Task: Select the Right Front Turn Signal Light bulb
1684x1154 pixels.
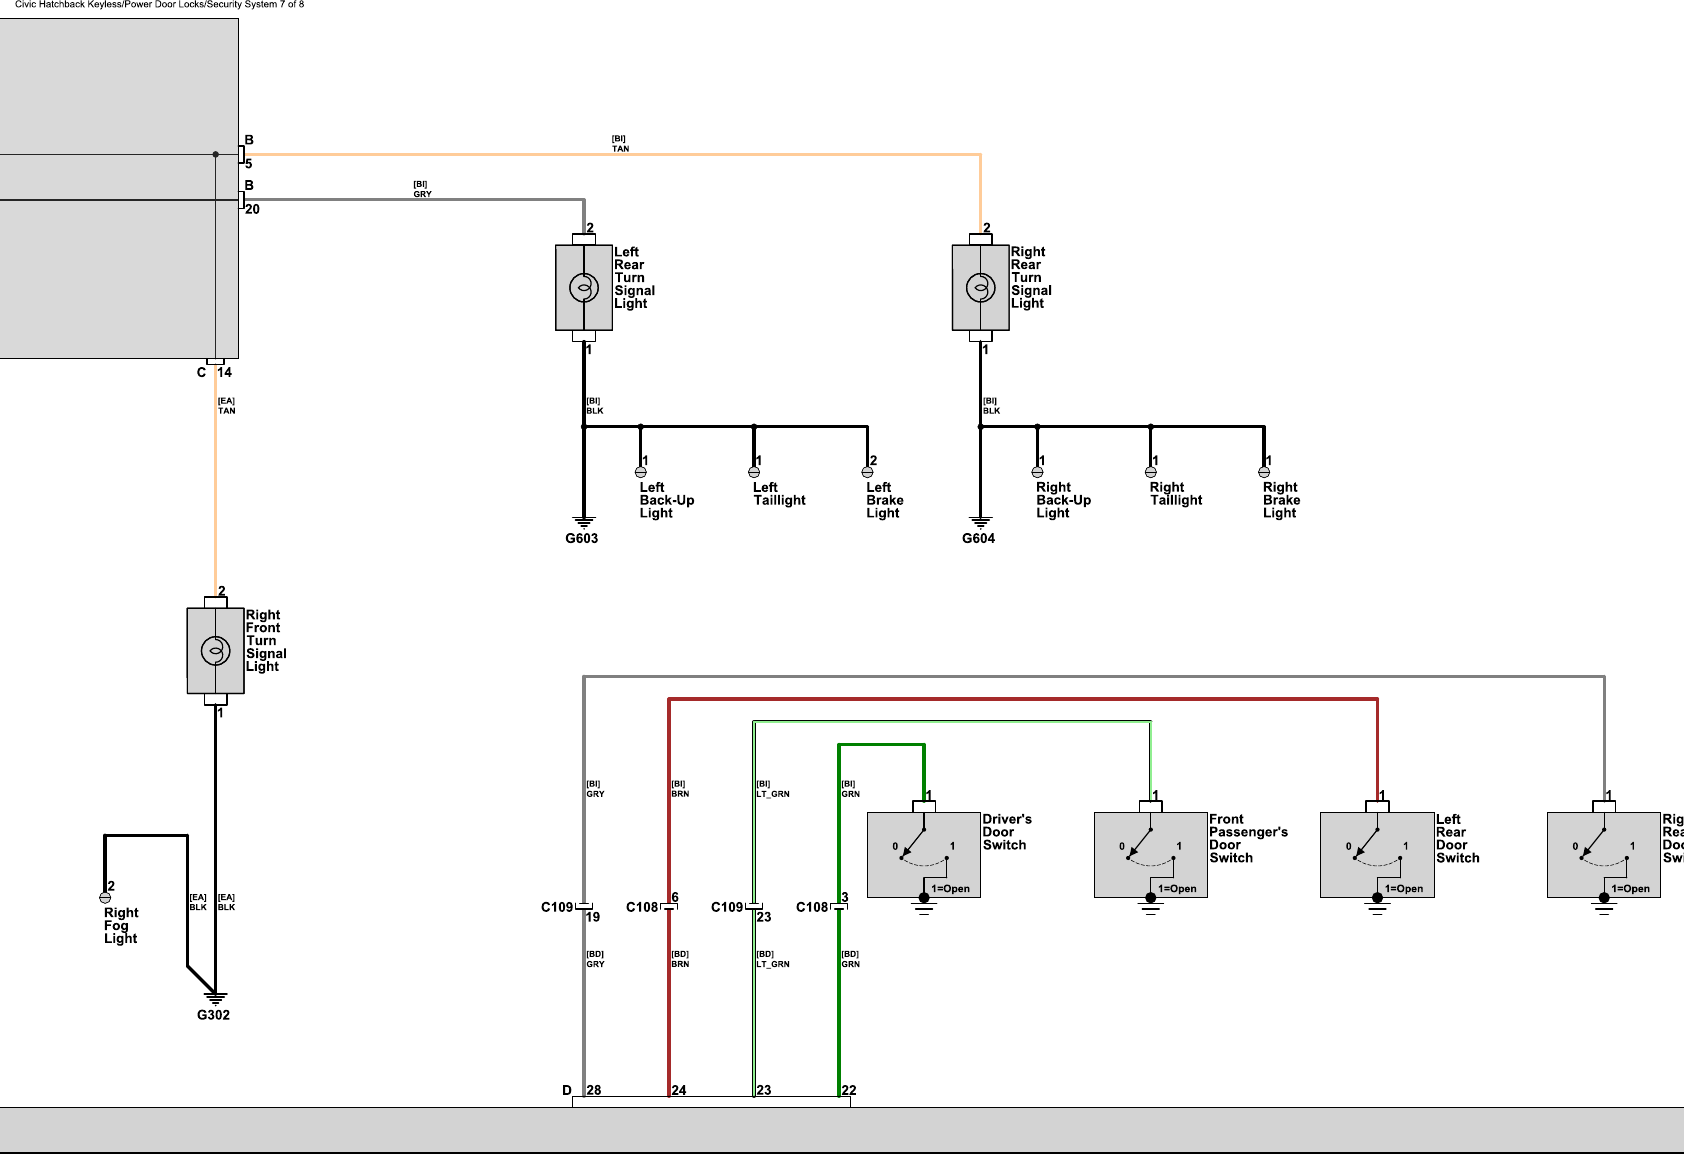Action: tap(215, 651)
